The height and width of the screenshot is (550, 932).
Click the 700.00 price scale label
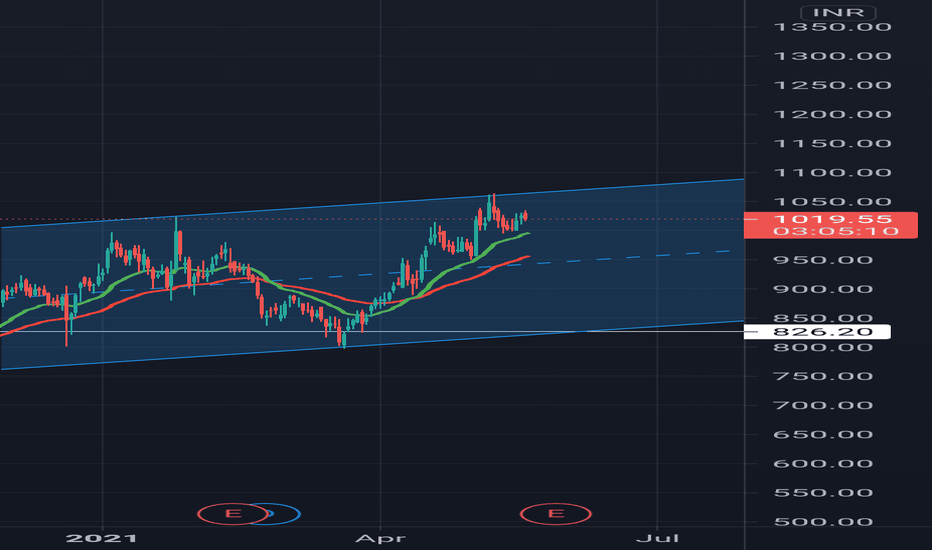(823, 405)
